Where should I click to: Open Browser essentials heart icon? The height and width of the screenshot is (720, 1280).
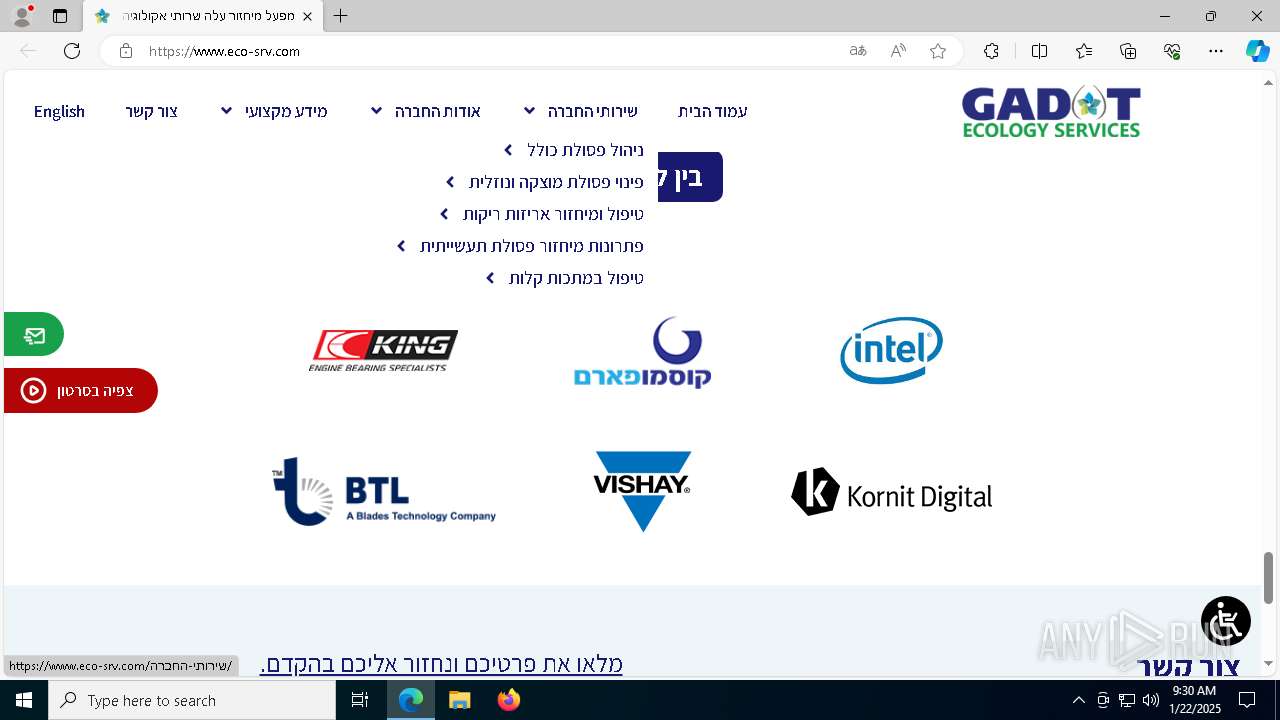[1172, 51]
